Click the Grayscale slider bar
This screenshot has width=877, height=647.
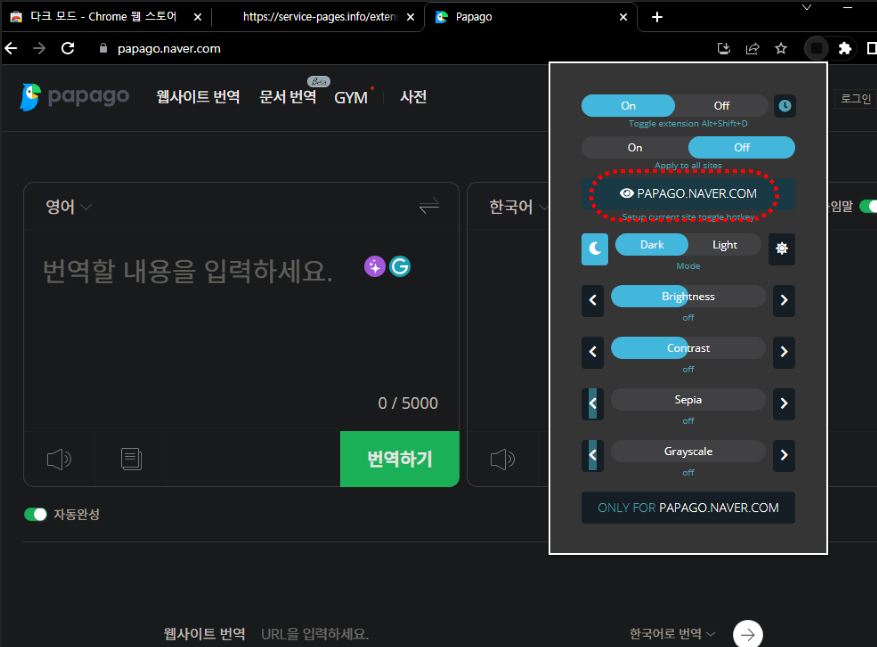[688, 451]
